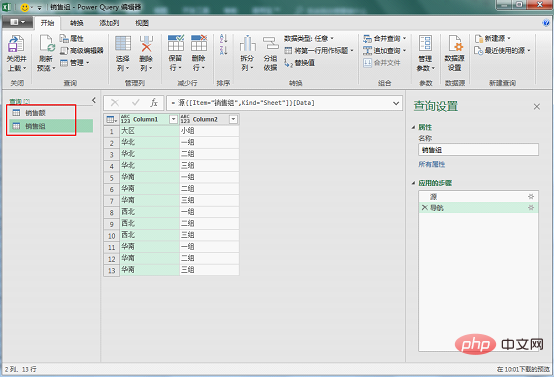This screenshot has height=377, width=554.
Task: Collapse the Applied Steps (应用的步骤) section
Action: click(413, 183)
